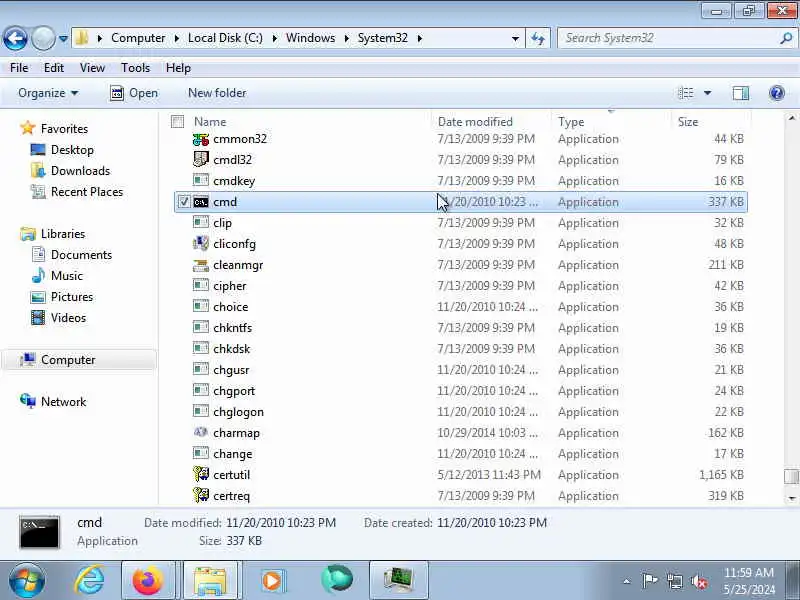Viewport: 800px width, 600px height.
Task: Open the recent pages dropdown arrow
Action: pos(63,38)
